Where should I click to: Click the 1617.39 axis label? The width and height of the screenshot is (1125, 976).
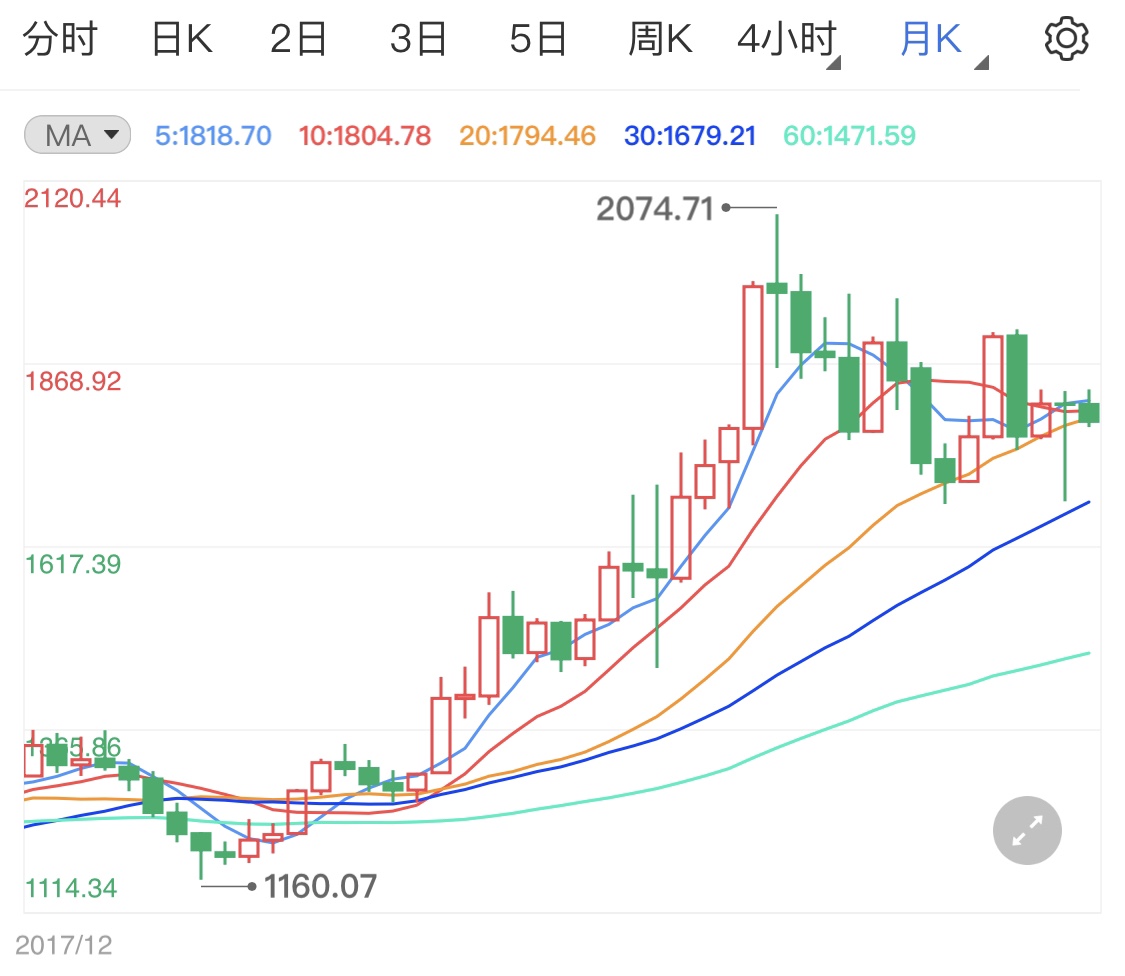point(72,564)
